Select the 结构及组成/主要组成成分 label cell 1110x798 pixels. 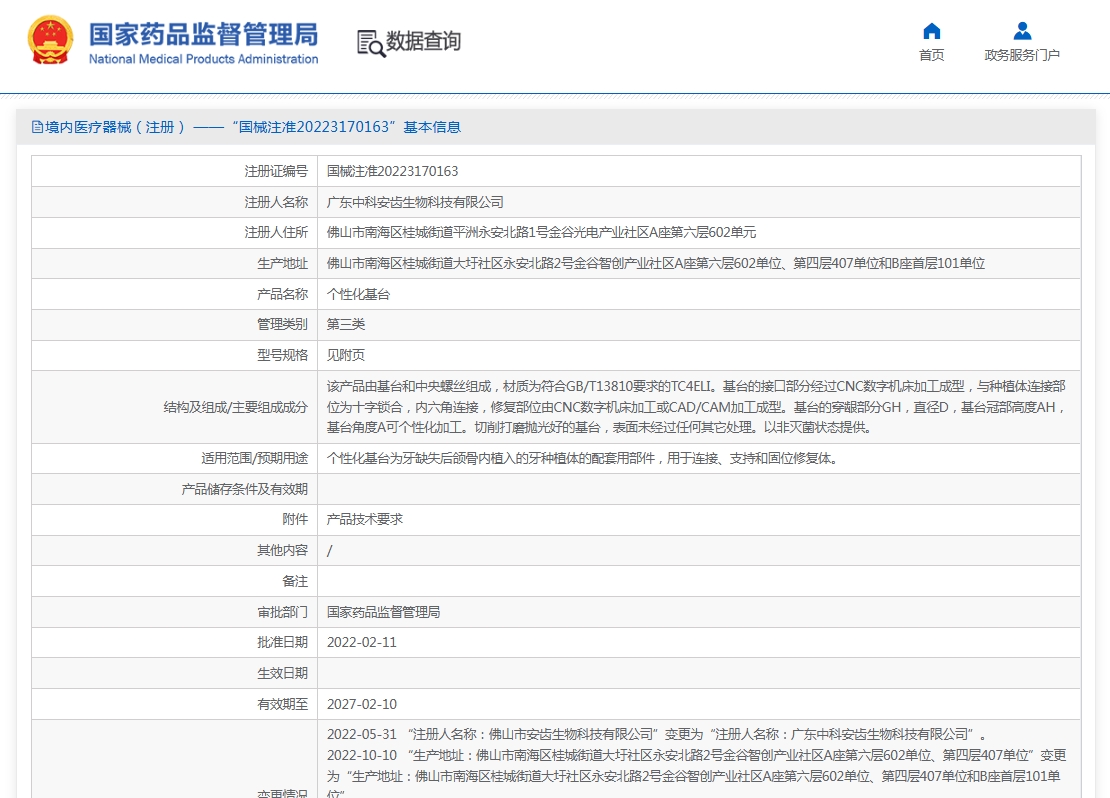point(174,407)
